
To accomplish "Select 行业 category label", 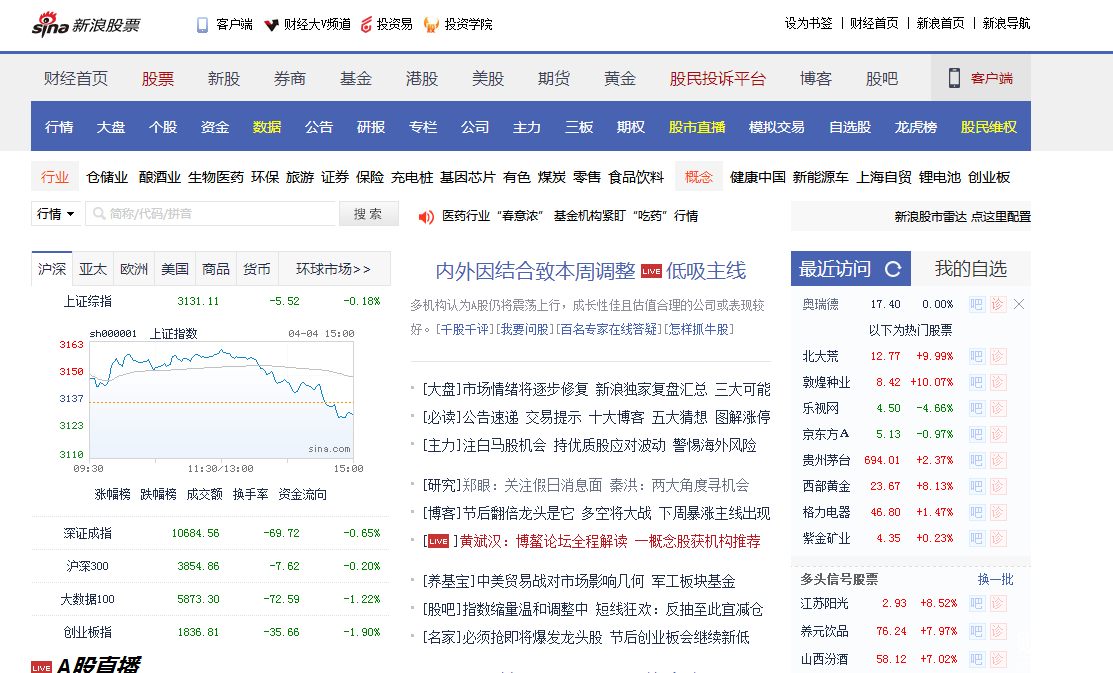I will (55, 177).
